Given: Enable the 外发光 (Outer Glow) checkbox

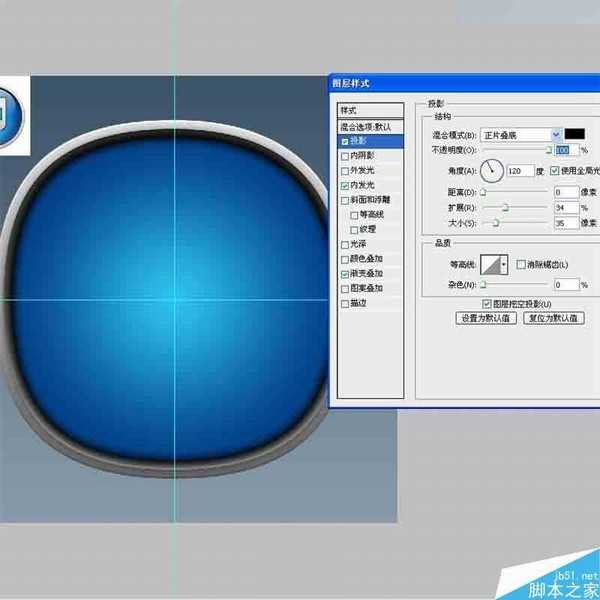Looking at the screenshot, I should 346,170.
